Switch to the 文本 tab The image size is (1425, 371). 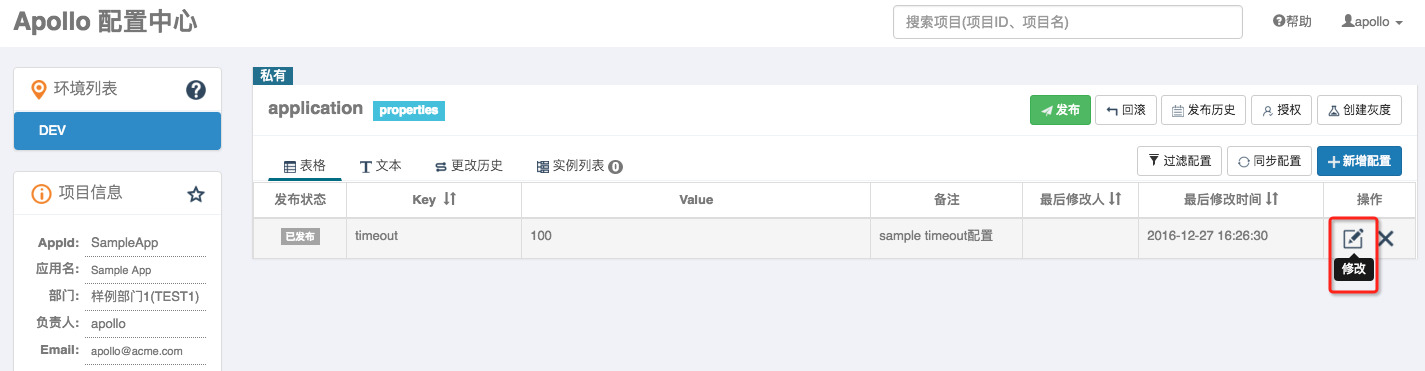pos(381,166)
